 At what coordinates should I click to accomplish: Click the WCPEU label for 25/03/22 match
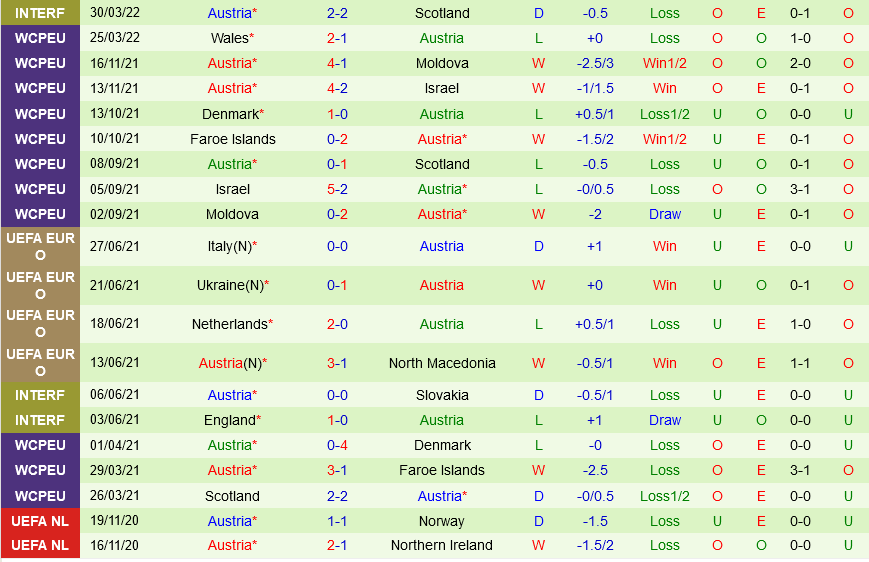pos(40,38)
